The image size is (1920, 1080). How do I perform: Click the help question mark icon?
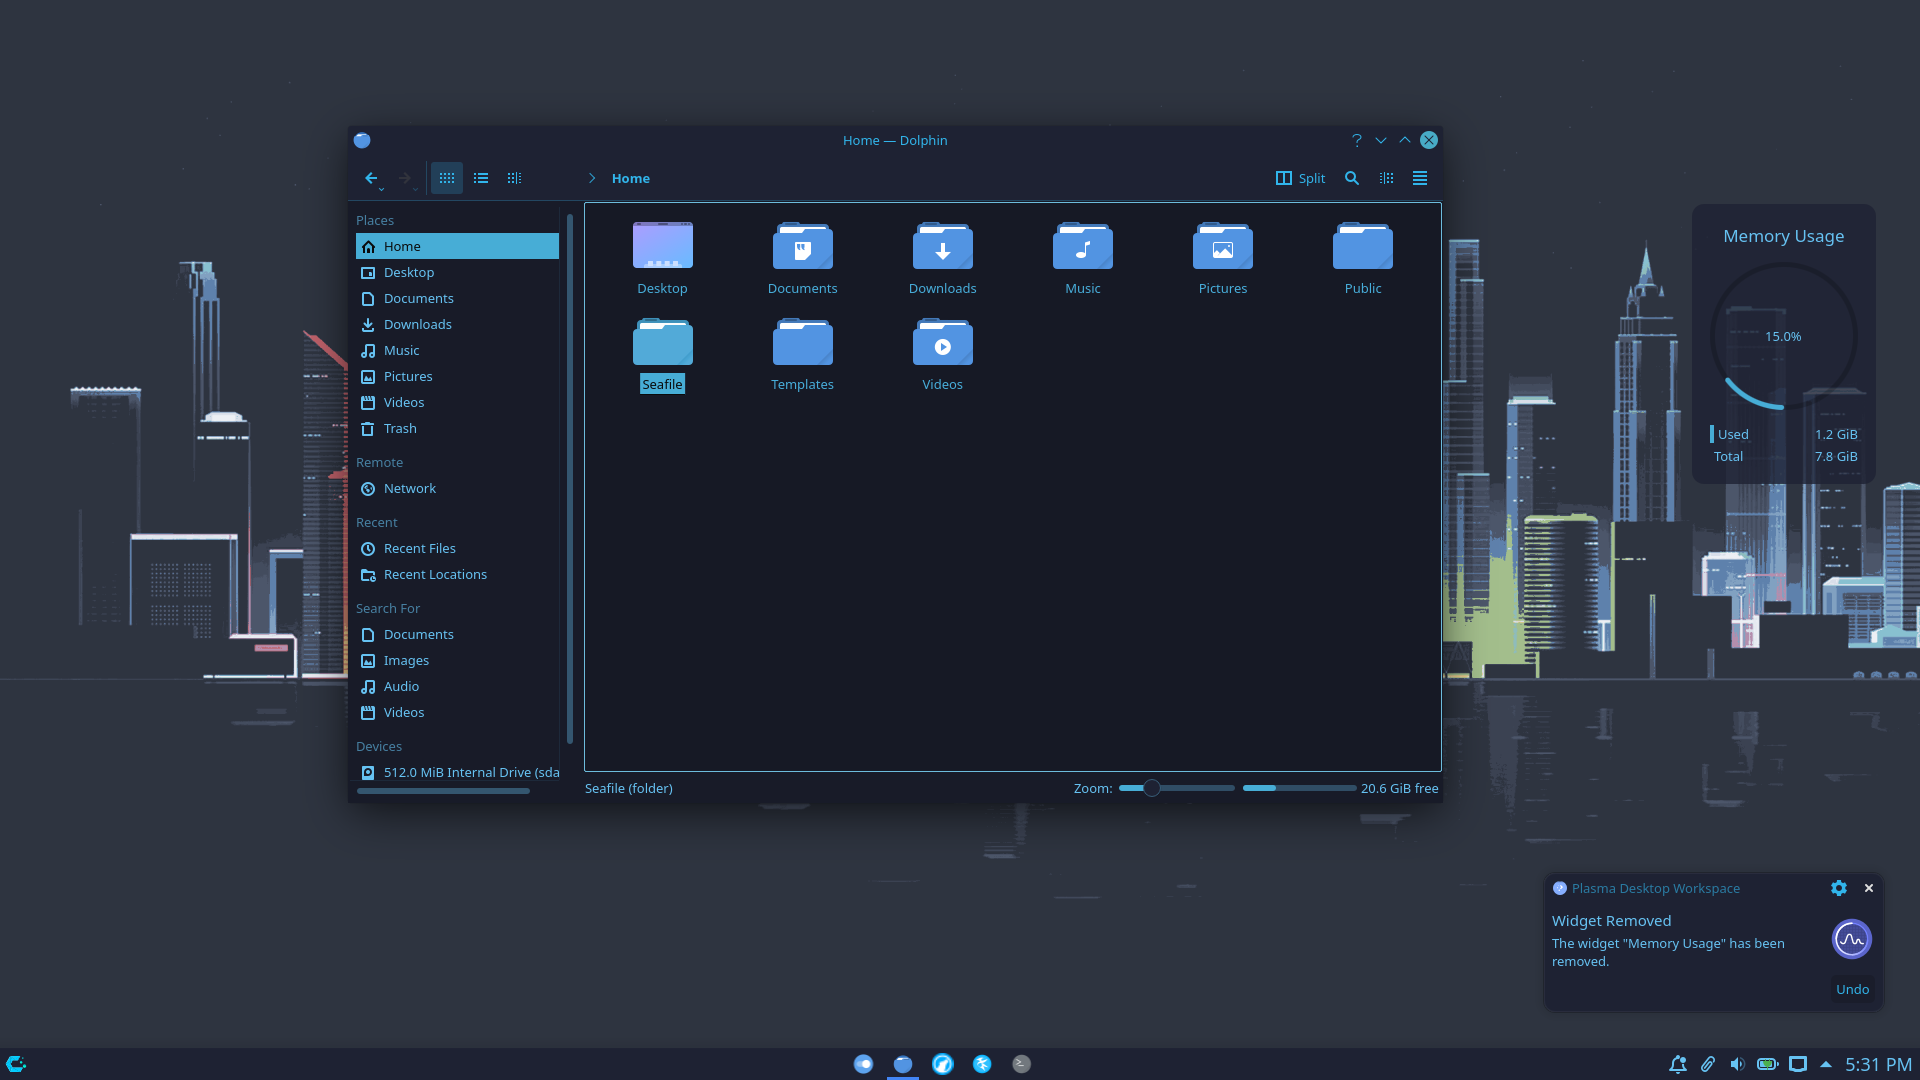(1357, 140)
